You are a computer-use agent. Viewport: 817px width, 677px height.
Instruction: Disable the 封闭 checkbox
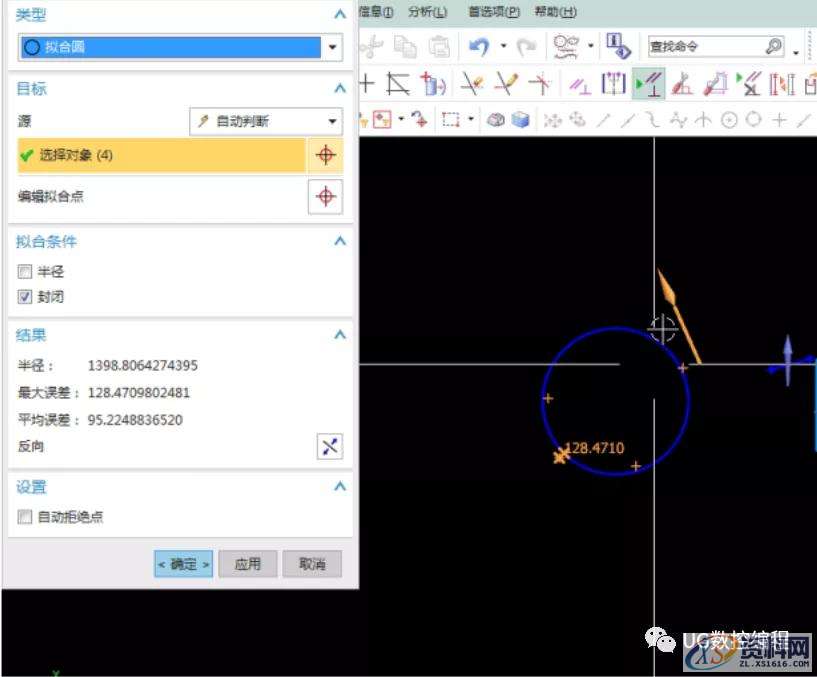[24, 297]
